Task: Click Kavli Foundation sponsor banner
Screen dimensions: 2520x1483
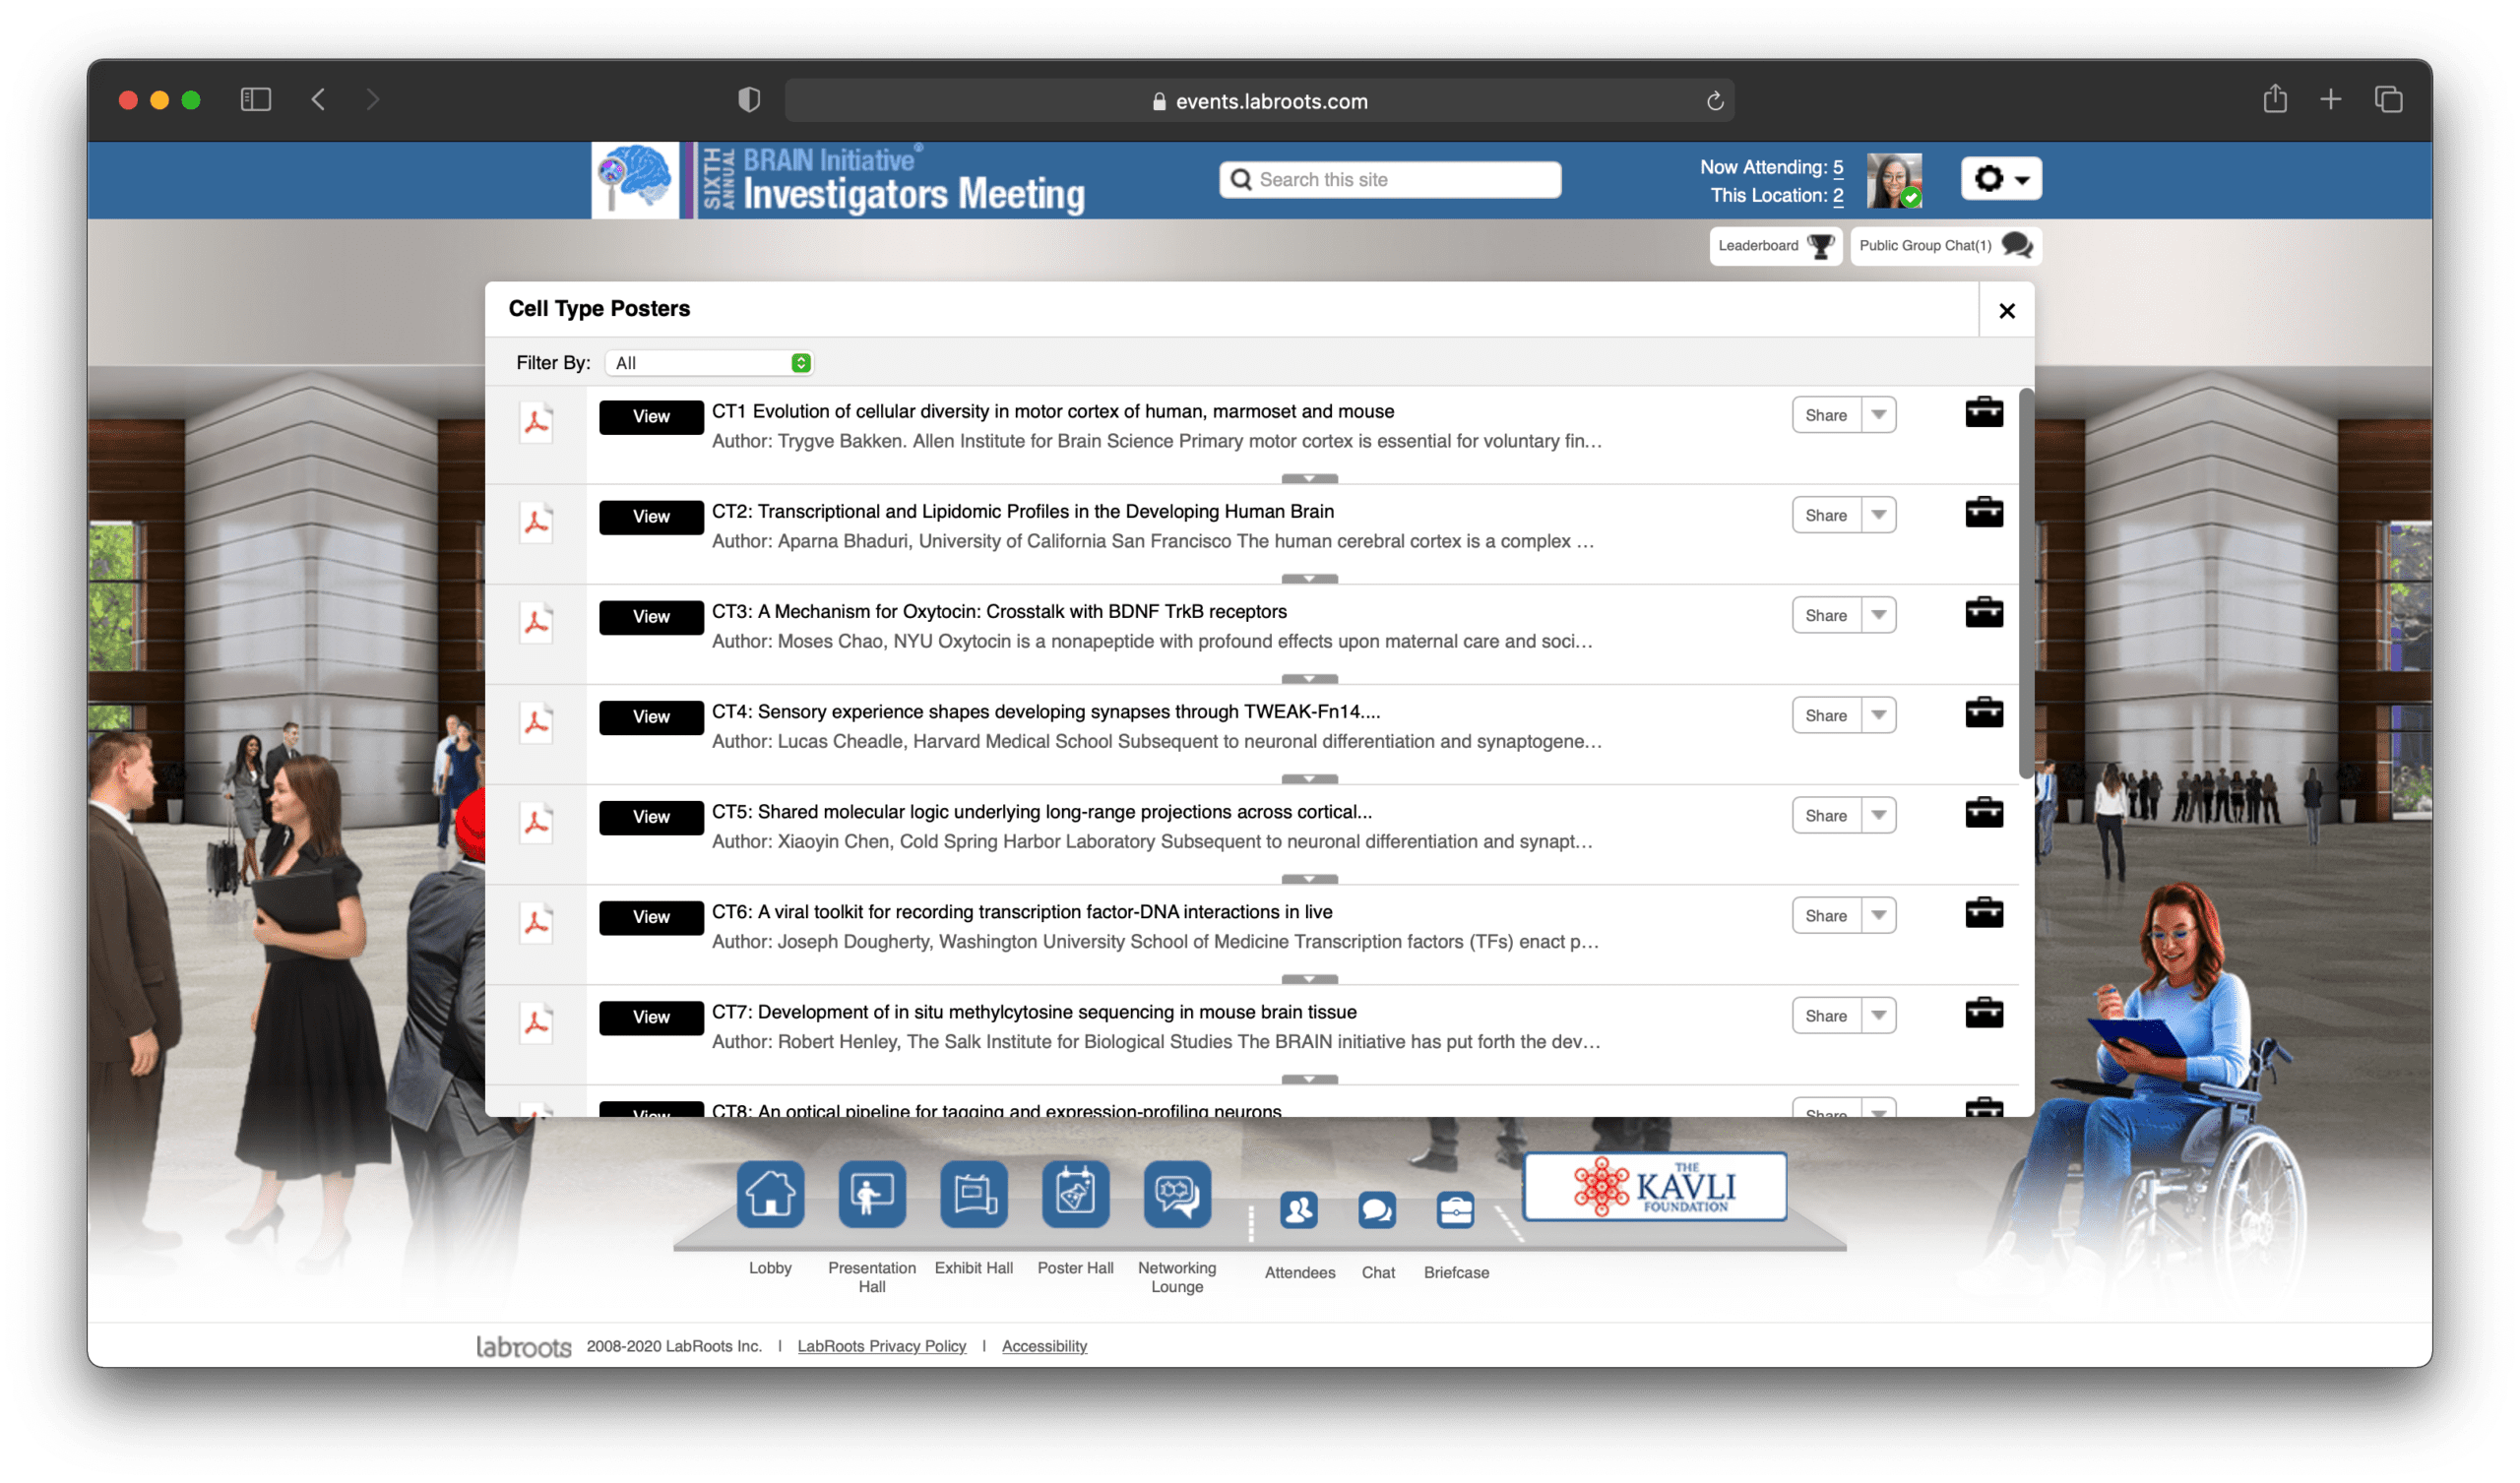Action: pos(1655,1187)
